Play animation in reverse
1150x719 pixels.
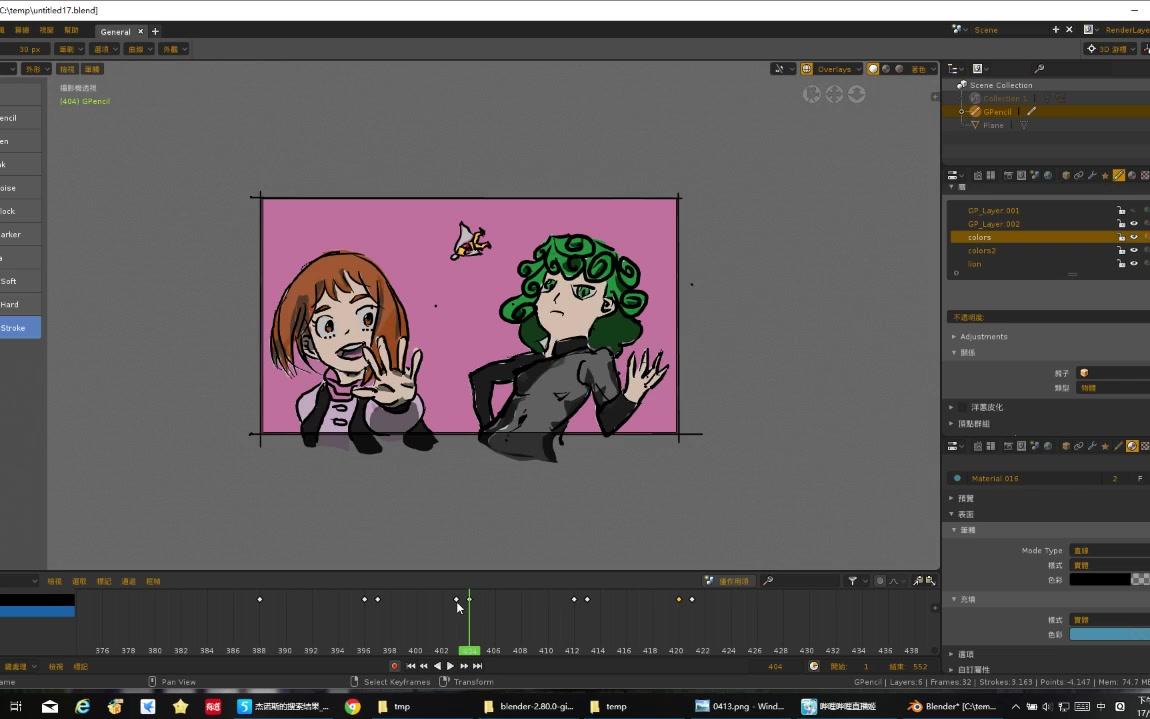point(437,666)
